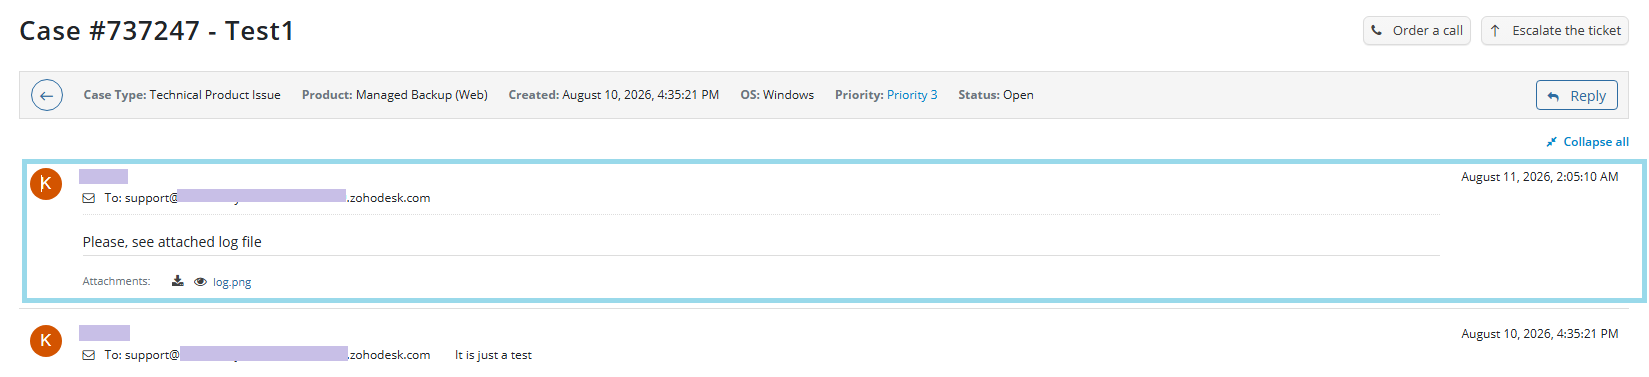Click the Attachments label
Screen dimensions: 1649x377
tap(116, 281)
